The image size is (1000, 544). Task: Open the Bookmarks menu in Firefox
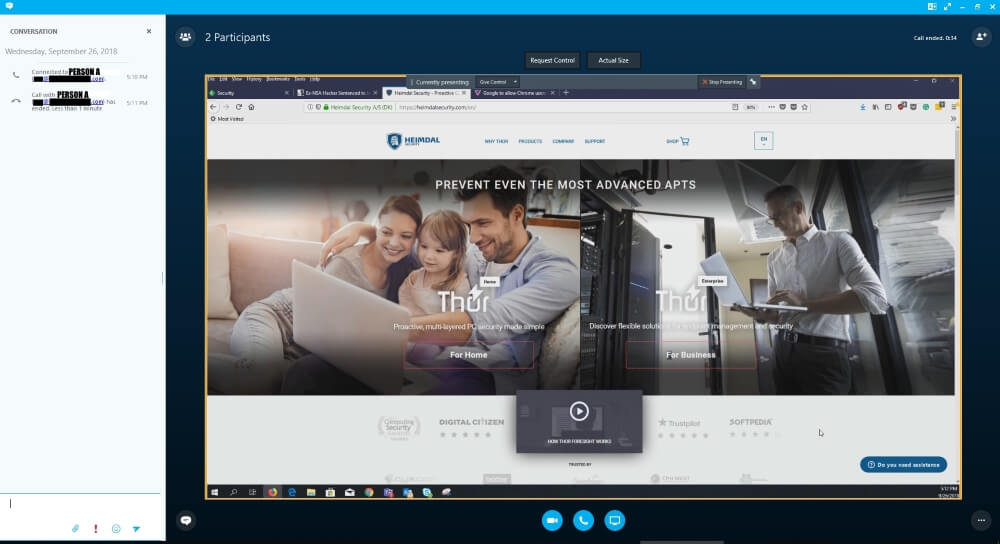277,78
